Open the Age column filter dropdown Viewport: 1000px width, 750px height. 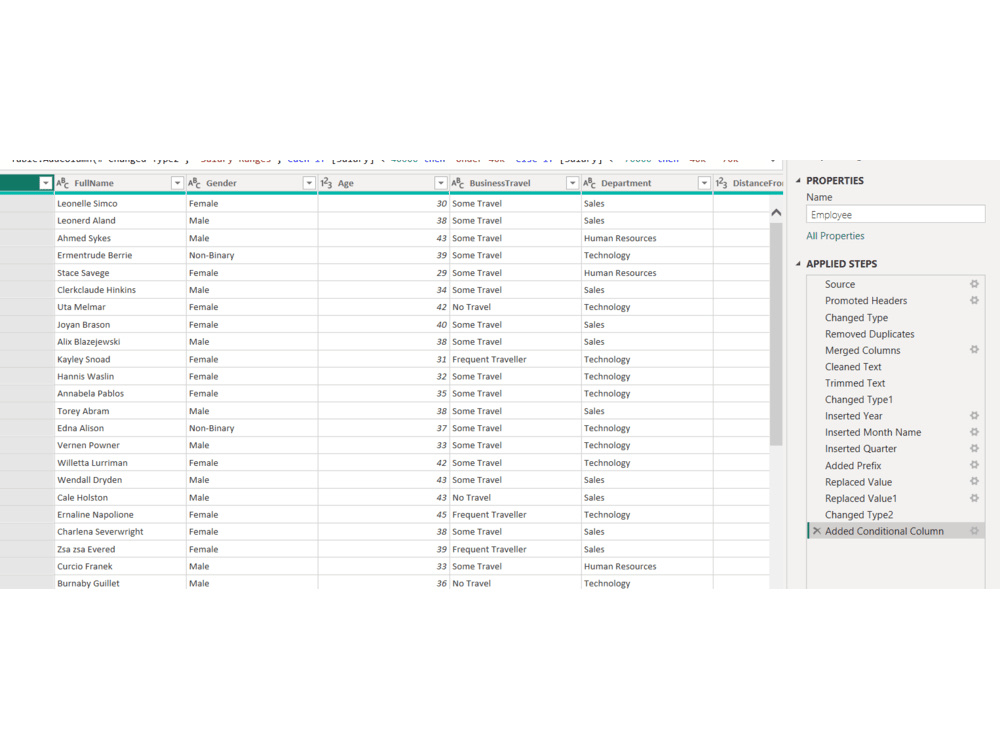[x=441, y=183]
